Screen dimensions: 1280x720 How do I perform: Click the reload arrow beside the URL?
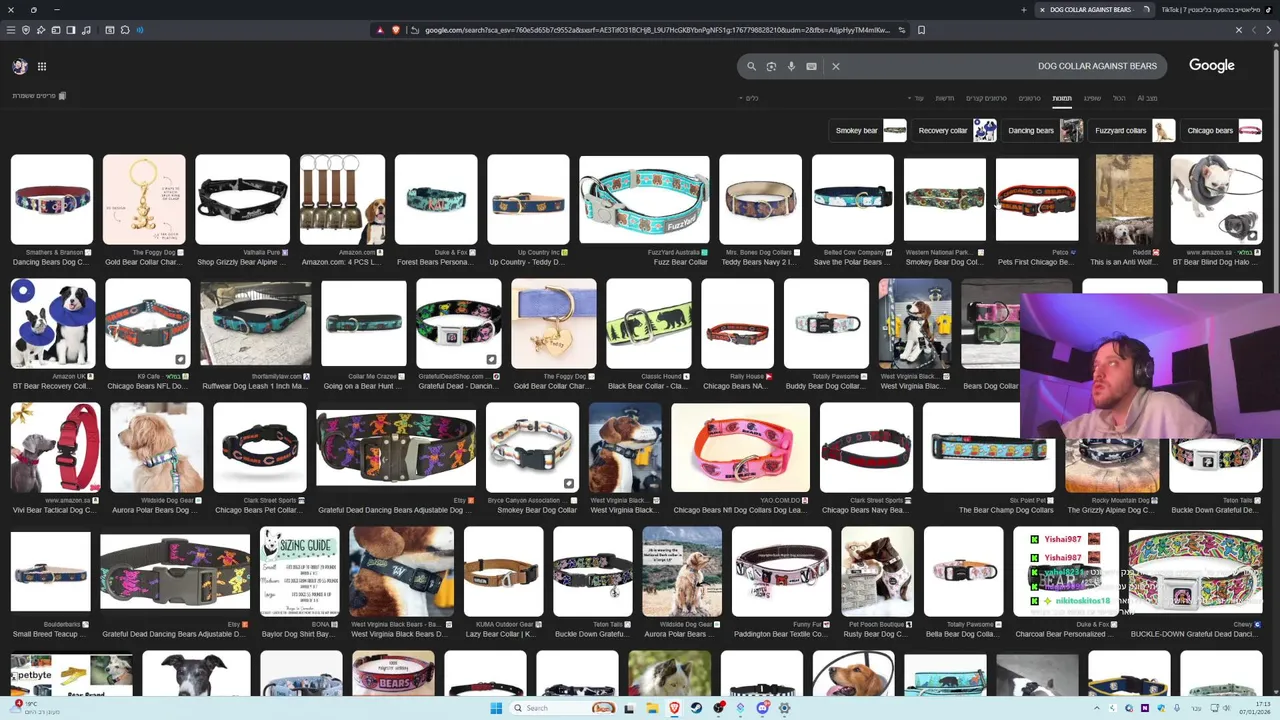tap(414, 30)
